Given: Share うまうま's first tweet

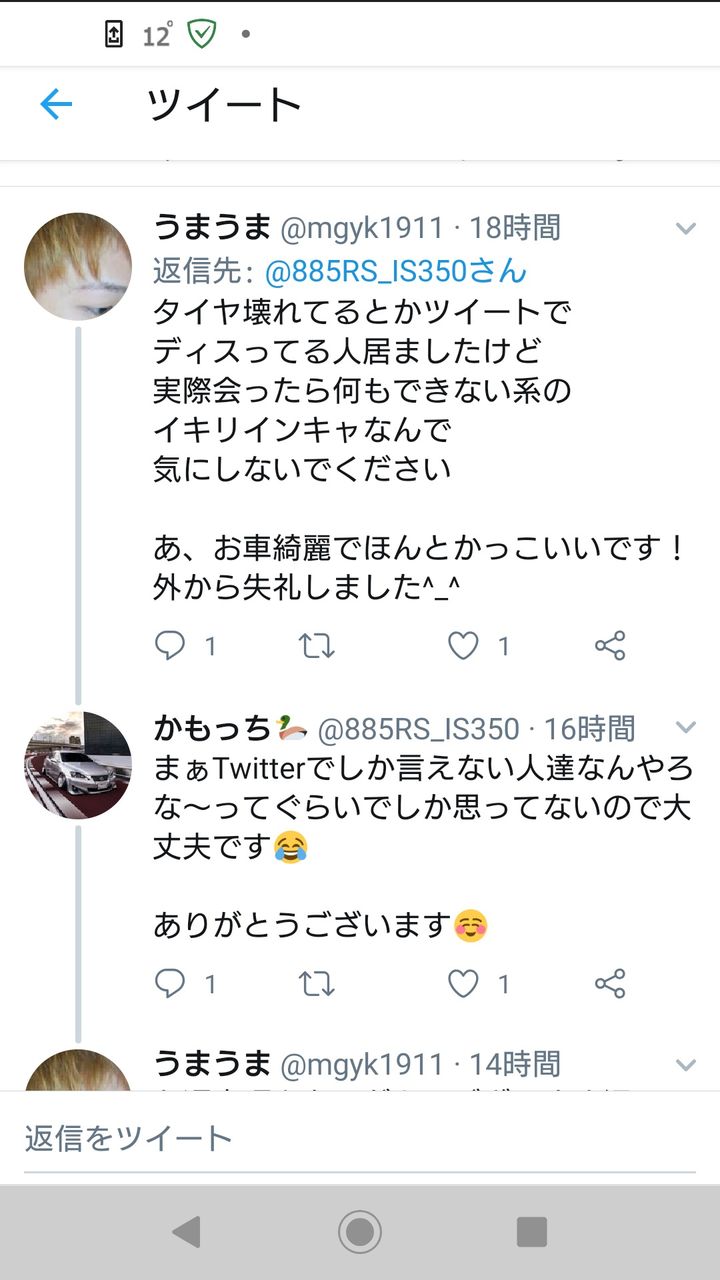Looking at the screenshot, I should pos(610,646).
